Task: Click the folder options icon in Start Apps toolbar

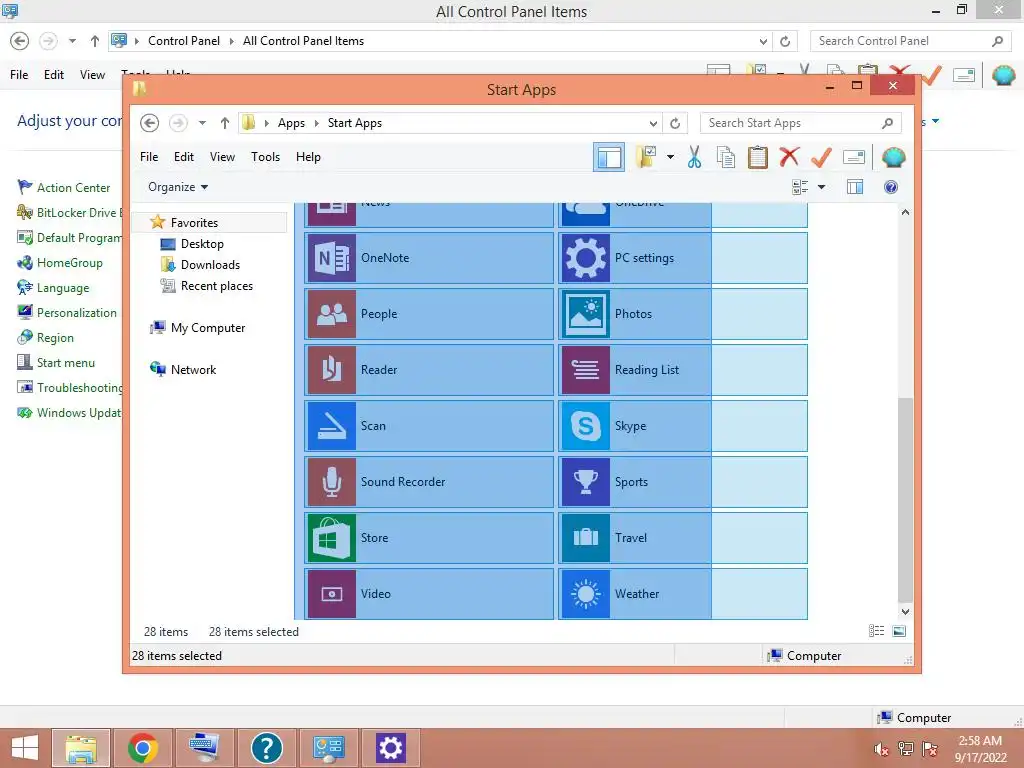Action: [645, 157]
